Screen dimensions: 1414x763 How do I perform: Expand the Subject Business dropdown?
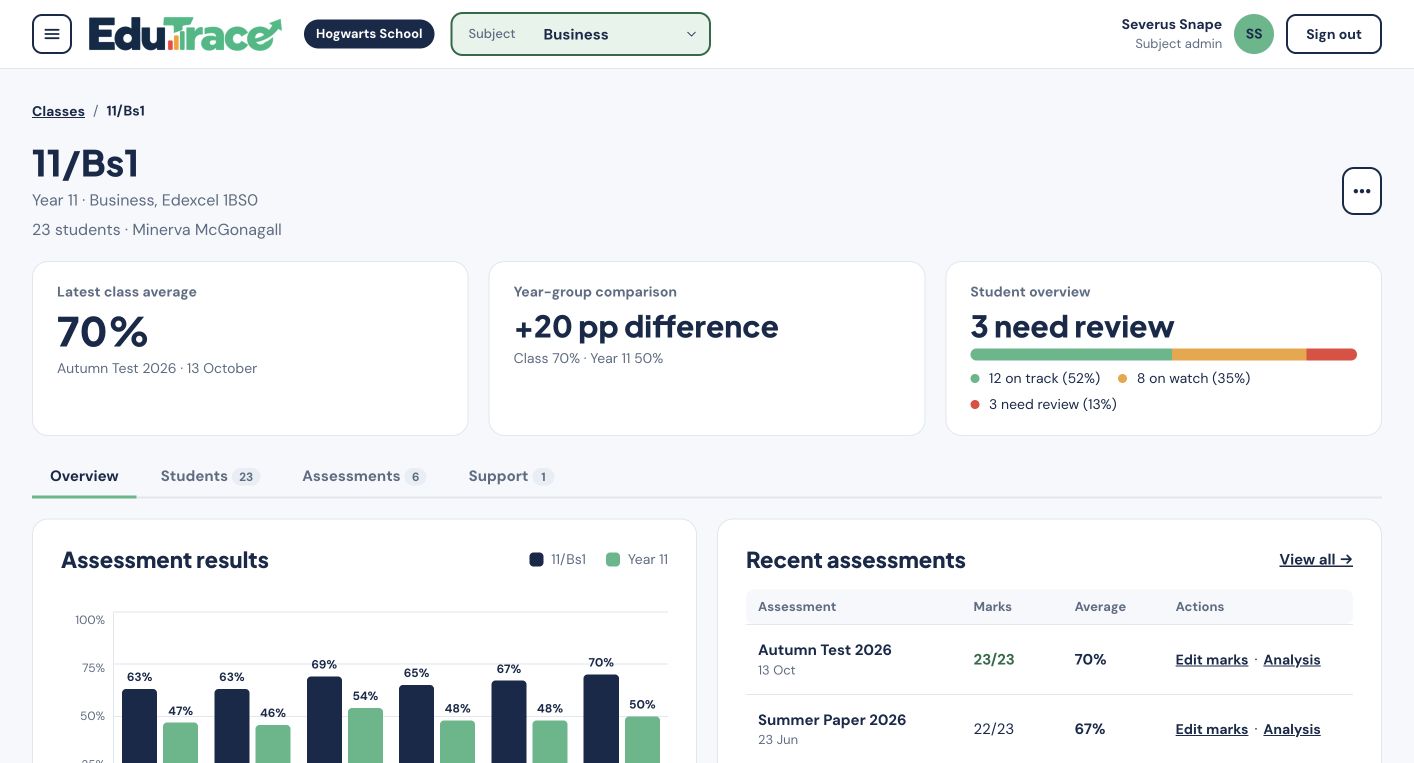tap(580, 34)
